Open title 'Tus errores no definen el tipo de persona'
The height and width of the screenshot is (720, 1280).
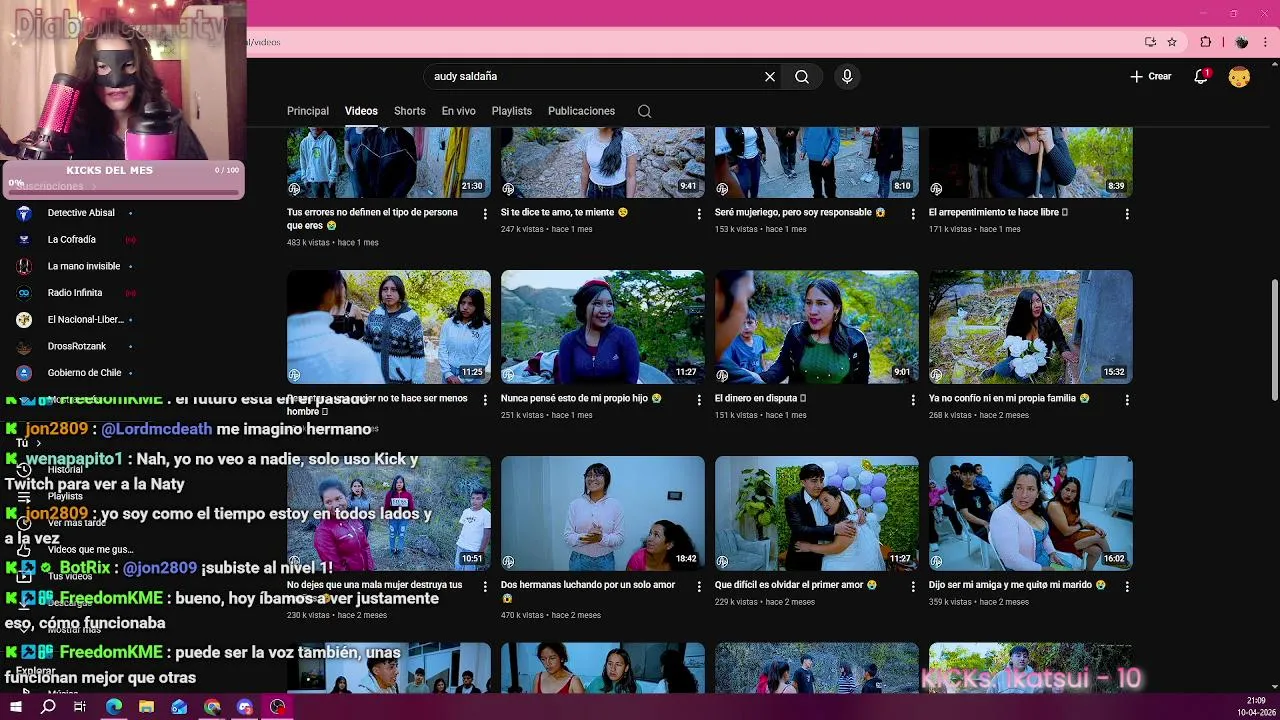click(372, 218)
